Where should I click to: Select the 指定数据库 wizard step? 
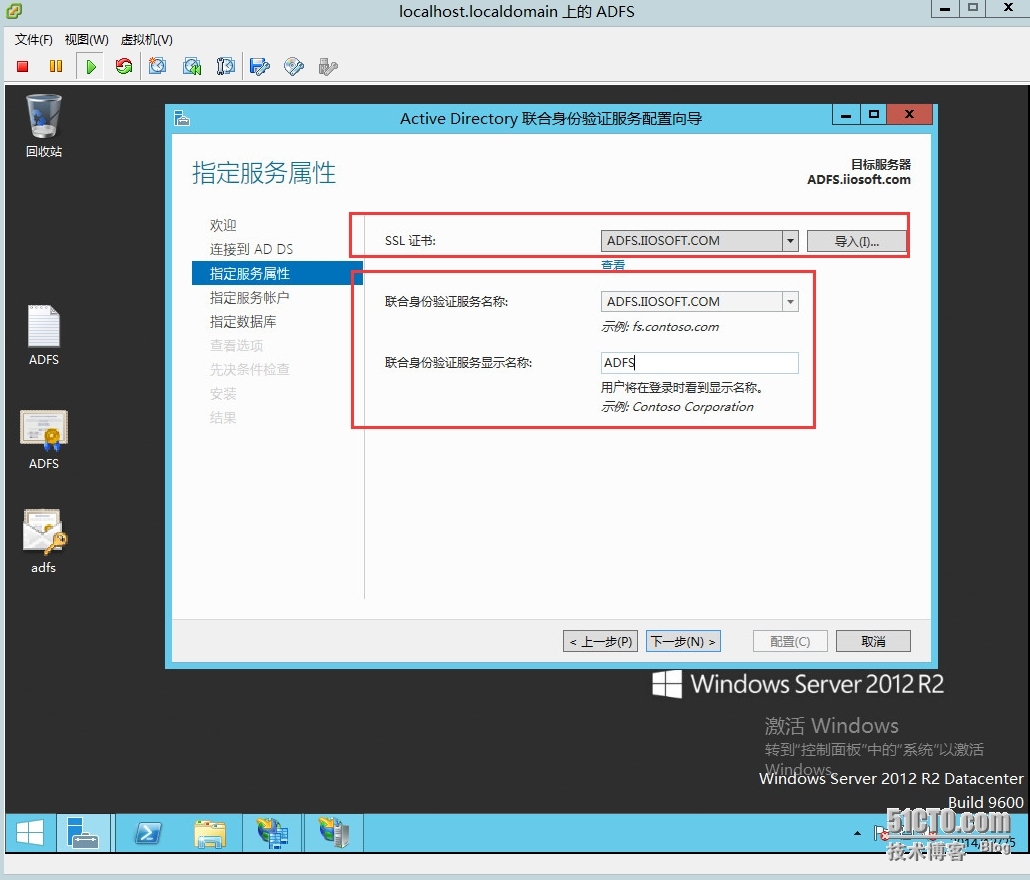[x=243, y=321]
